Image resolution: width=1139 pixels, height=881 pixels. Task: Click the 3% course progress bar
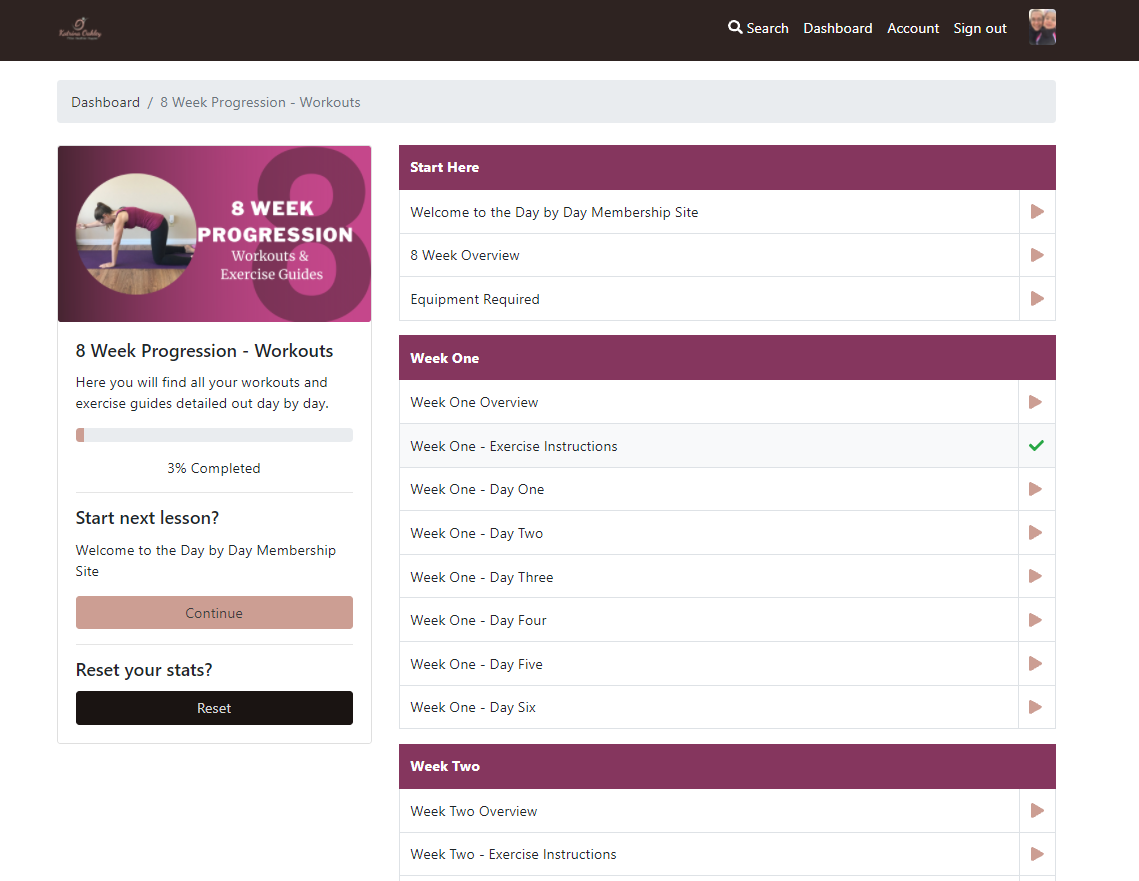pos(214,435)
